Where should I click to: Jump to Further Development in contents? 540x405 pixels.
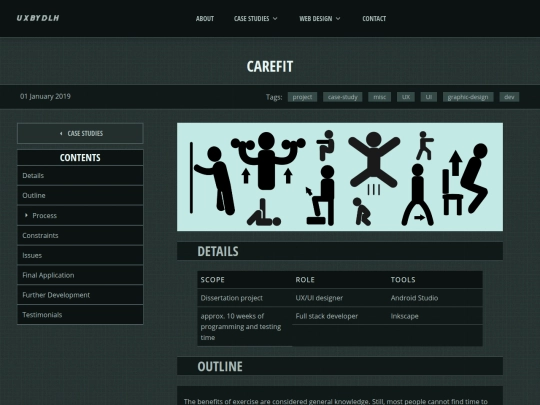(x=80, y=295)
